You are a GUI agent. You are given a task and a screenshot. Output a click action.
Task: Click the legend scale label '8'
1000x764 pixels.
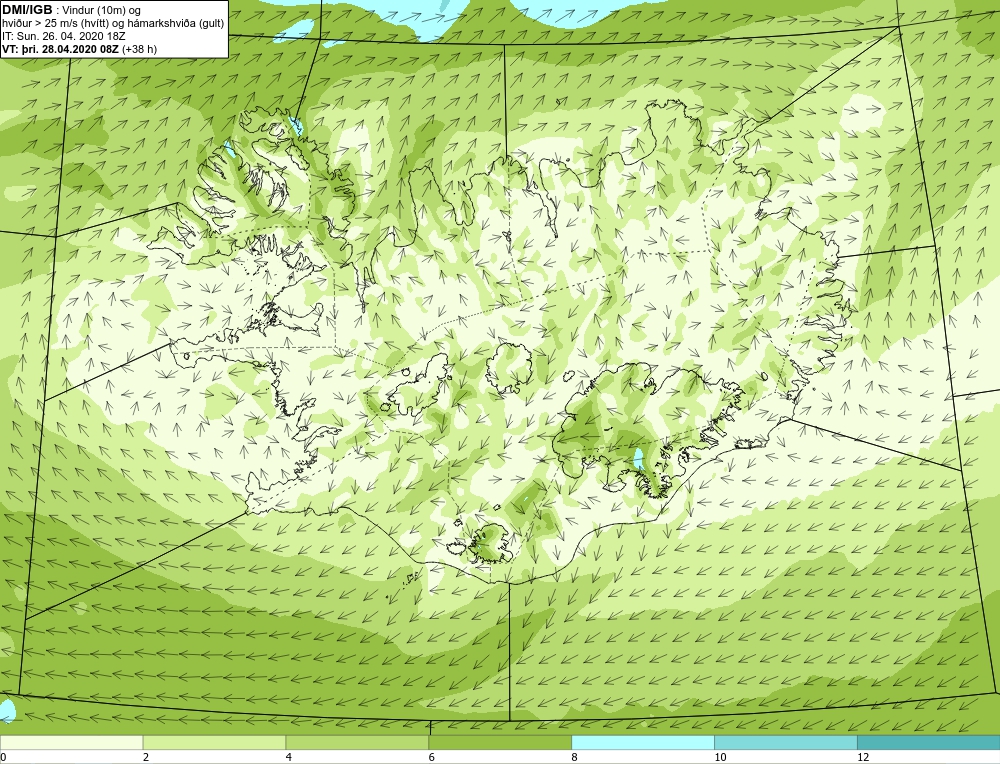point(575,757)
